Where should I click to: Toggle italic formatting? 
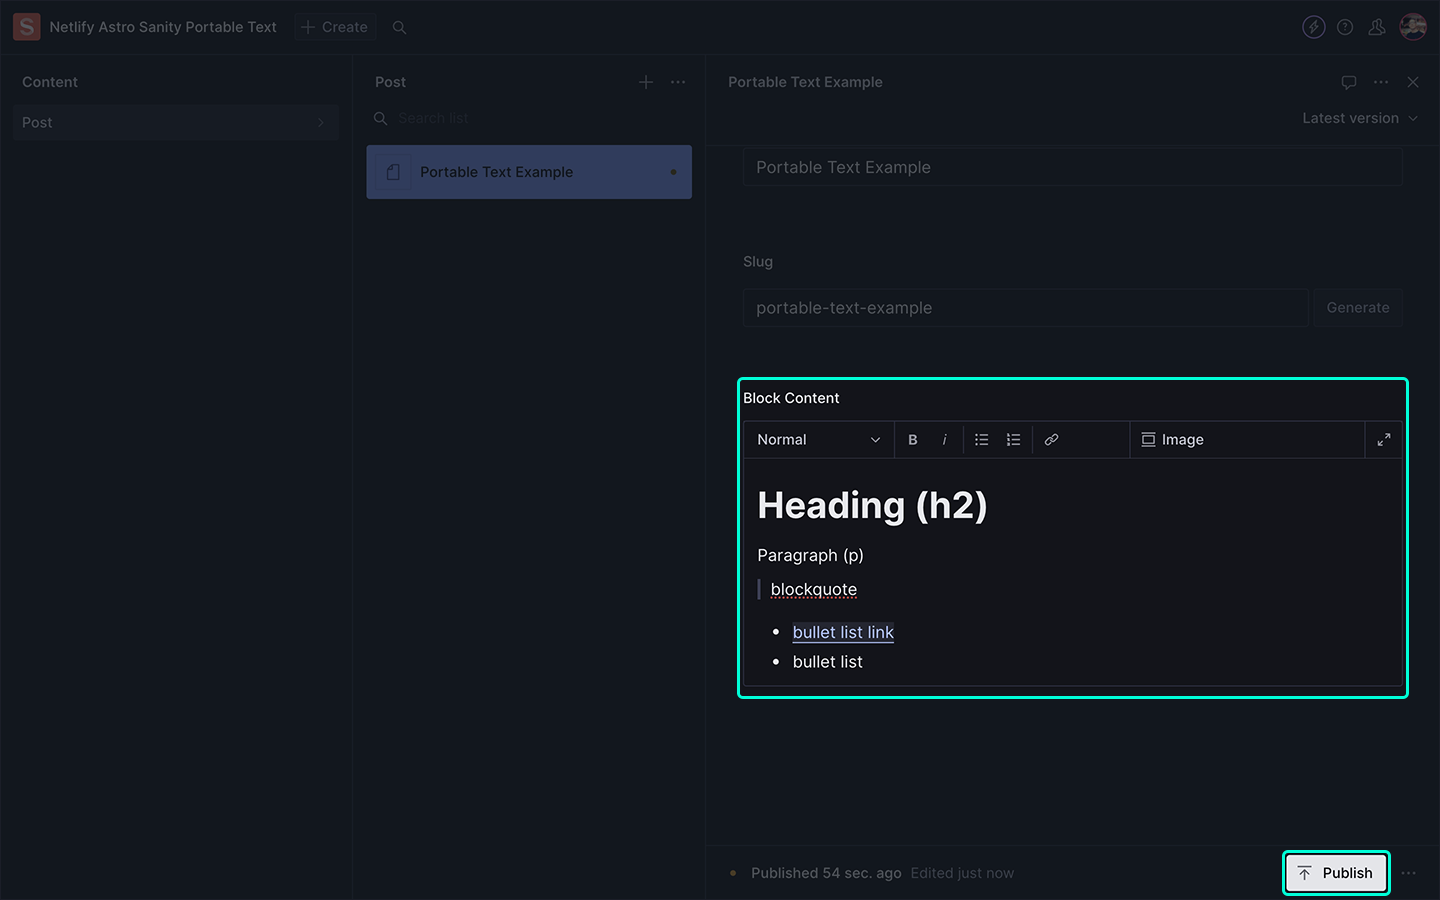(x=945, y=440)
